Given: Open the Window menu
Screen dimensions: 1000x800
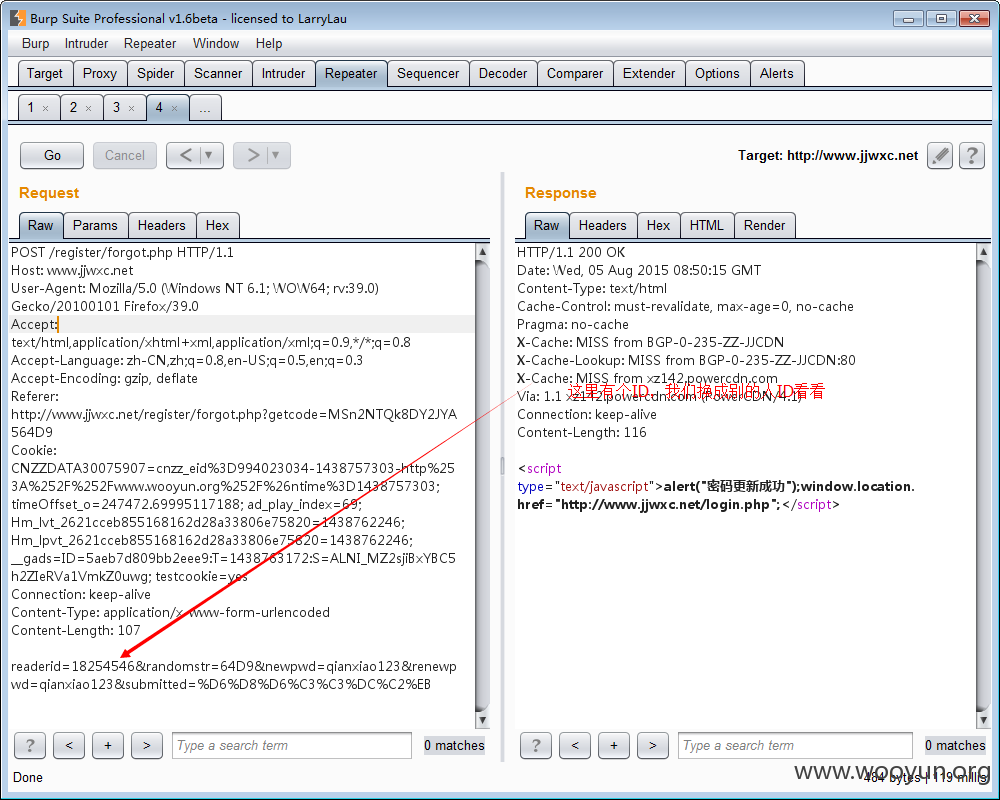Looking at the screenshot, I should (216, 43).
